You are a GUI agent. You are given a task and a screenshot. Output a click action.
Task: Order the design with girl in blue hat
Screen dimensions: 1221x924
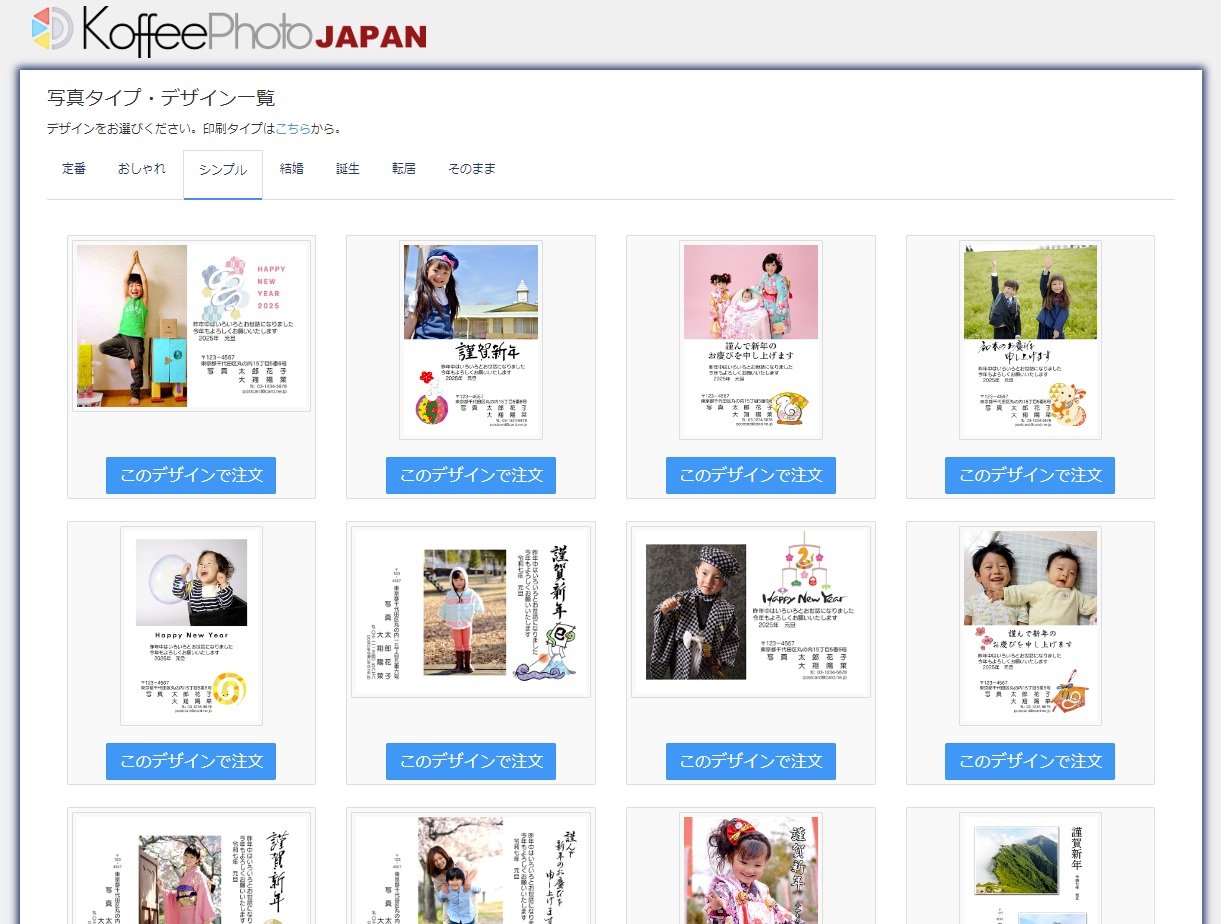tap(471, 475)
